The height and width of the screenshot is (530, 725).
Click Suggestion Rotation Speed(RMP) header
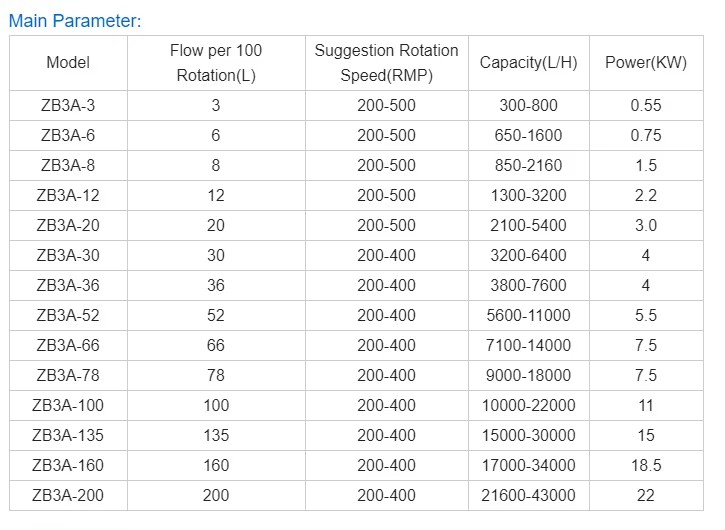coord(387,62)
